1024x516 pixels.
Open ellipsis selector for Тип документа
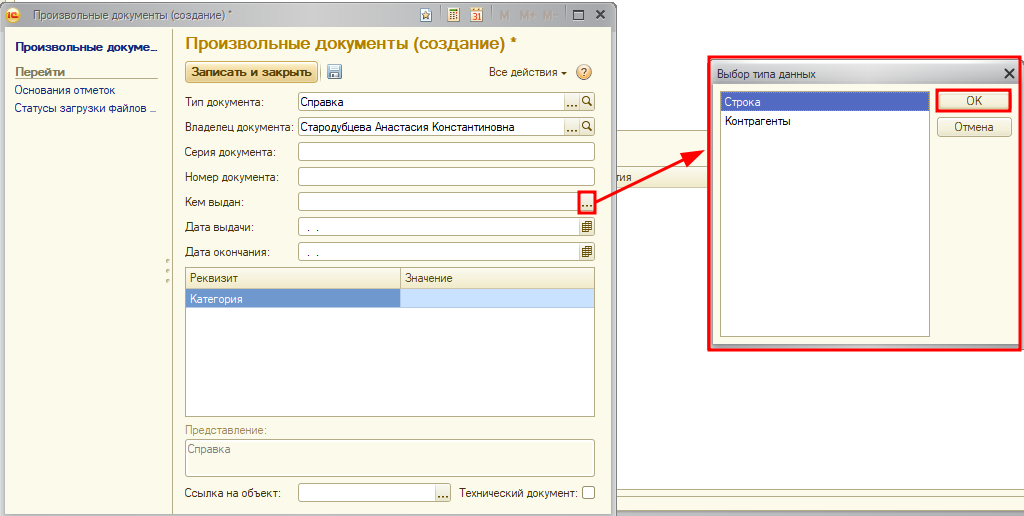point(572,102)
